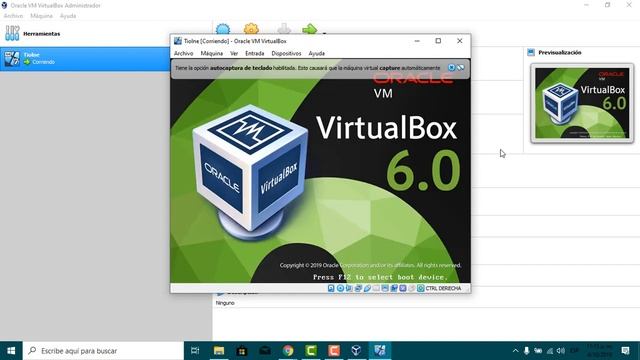The width and height of the screenshot is (640, 360).
Task: Open Google Chrome from the taskbar
Action: click(x=288, y=351)
